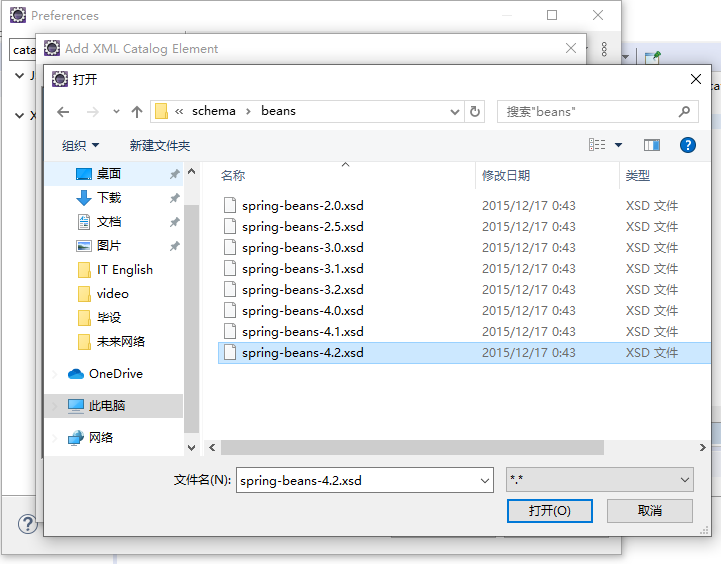Select 图片 in the navigation pane
The width and height of the screenshot is (721, 564).
[109, 245]
